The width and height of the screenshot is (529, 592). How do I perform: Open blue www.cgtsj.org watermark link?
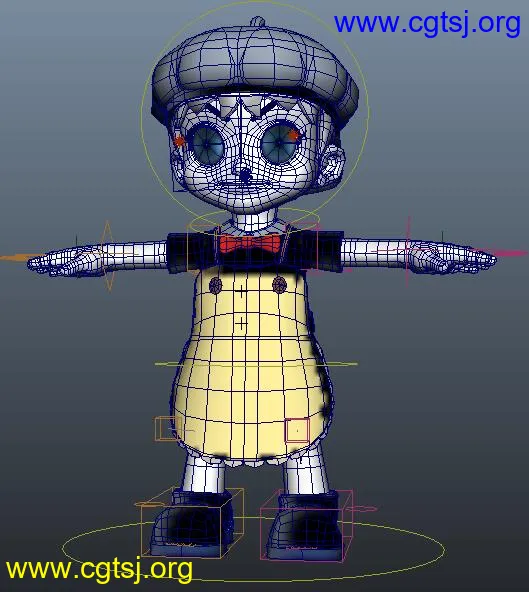427,24
